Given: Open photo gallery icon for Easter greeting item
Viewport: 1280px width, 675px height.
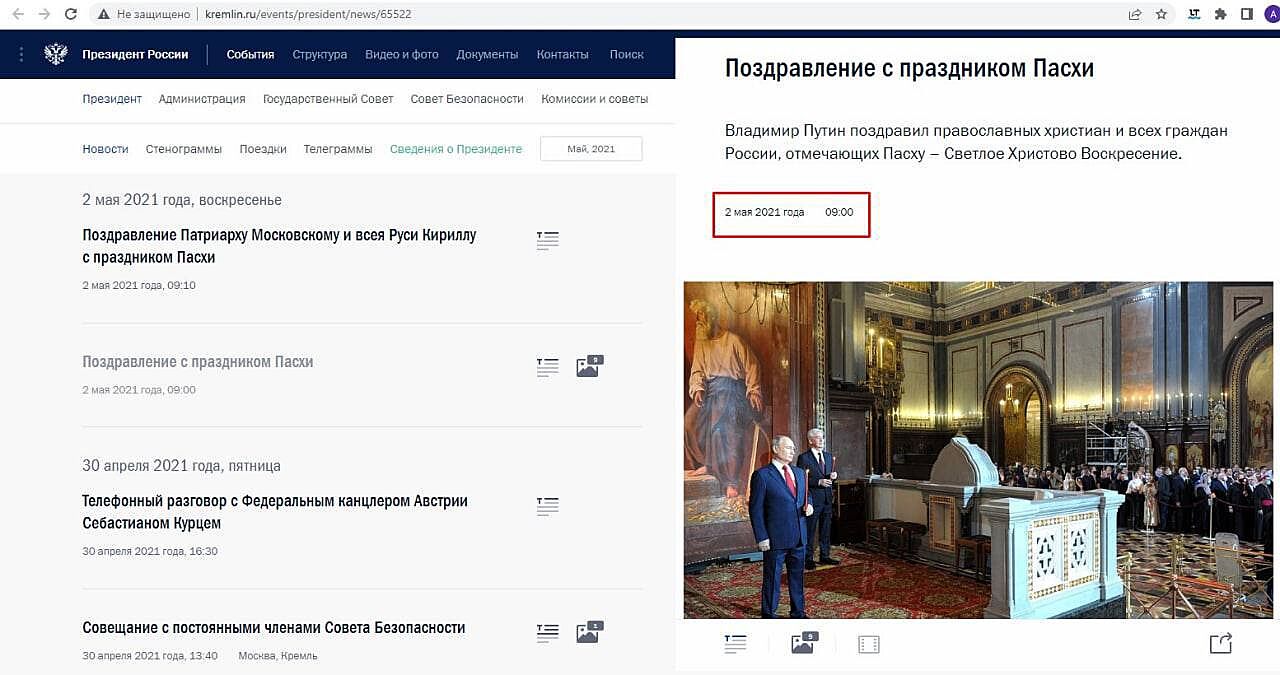Looking at the screenshot, I should [589, 367].
